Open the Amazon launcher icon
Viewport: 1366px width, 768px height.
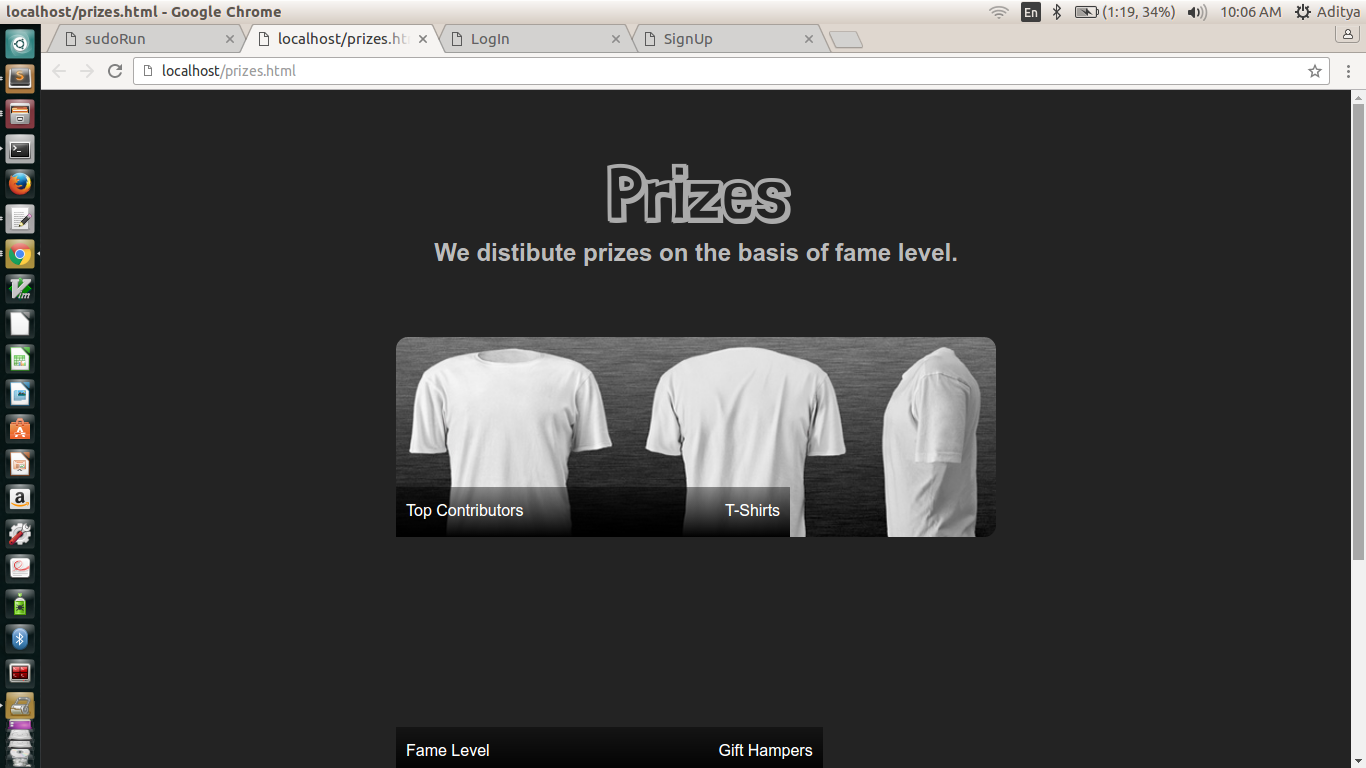20,499
